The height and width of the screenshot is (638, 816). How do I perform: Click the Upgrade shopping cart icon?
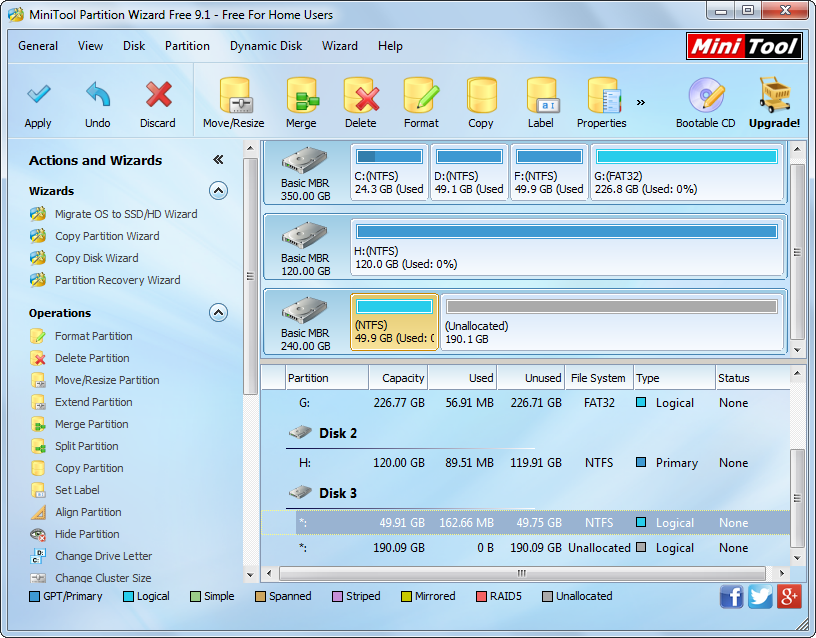pyautogui.click(x=775, y=95)
